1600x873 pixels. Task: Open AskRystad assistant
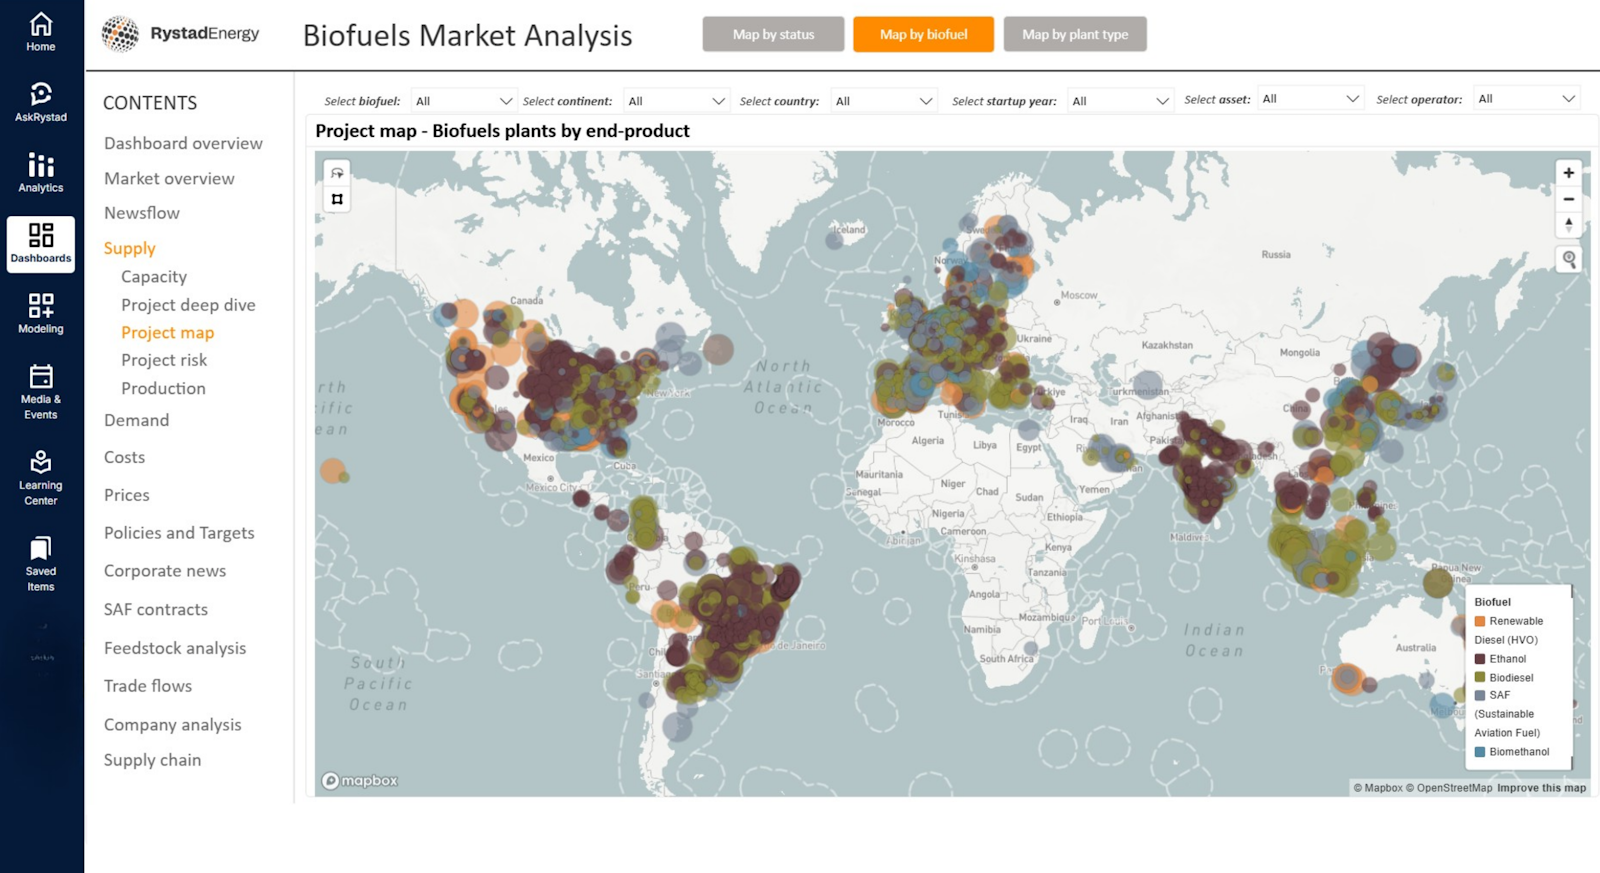[41, 103]
